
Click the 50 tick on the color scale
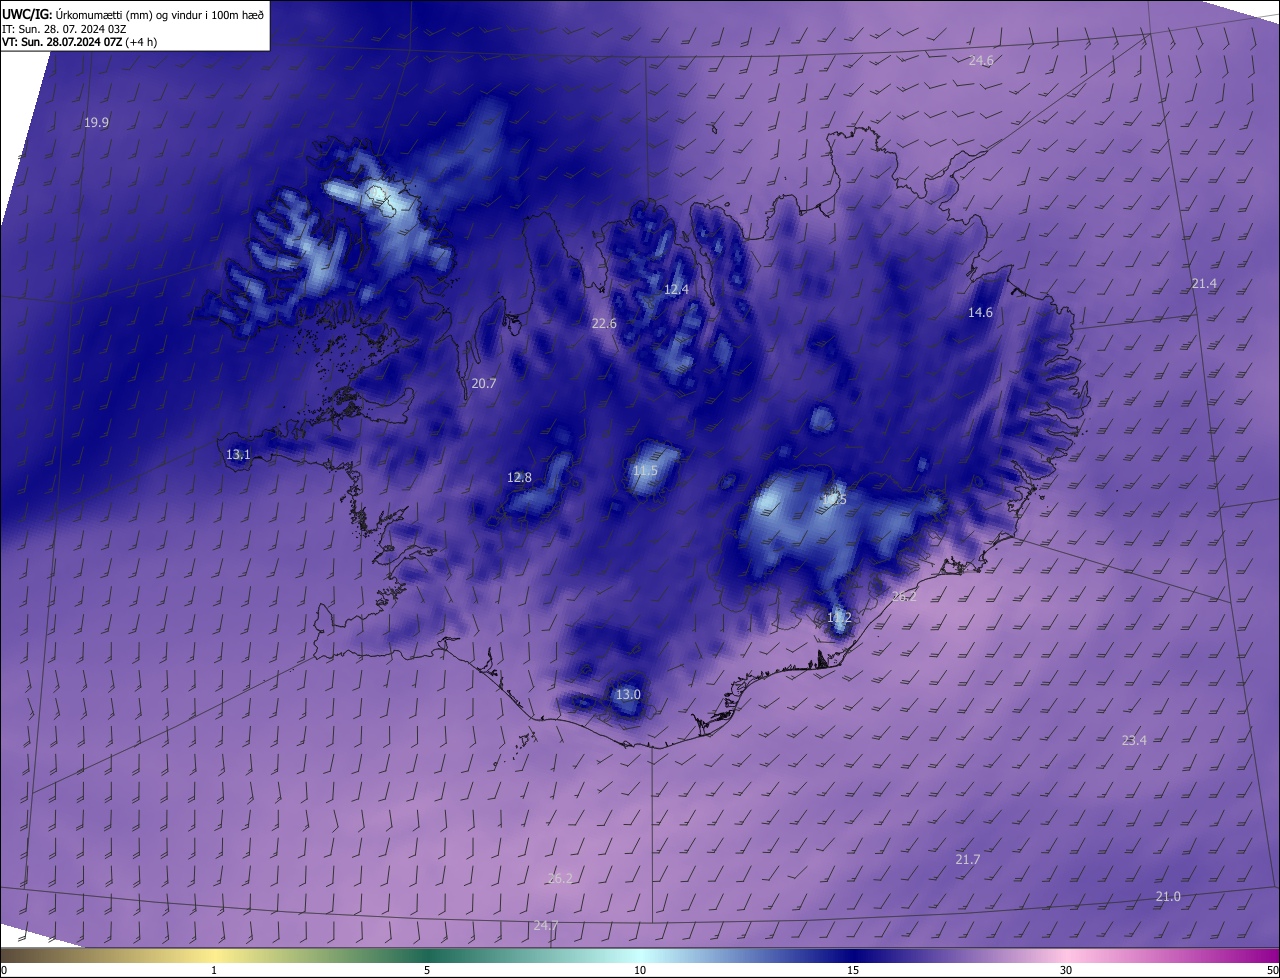click(1272, 970)
